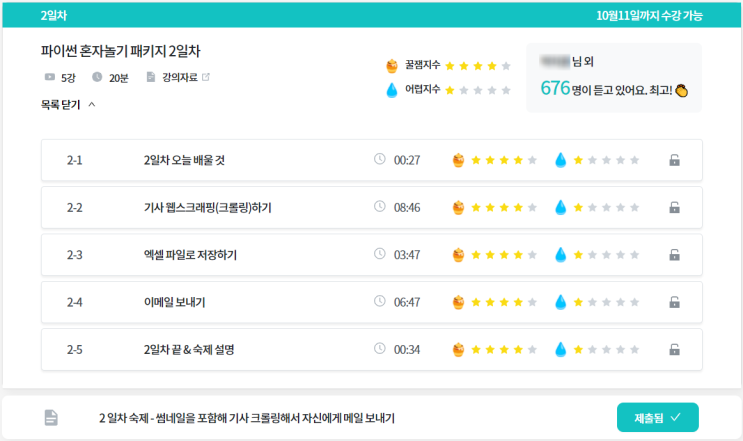Screen dimensions: 743x441
Task: Click the water drop icon in row 2-2
Action: point(561,207)
